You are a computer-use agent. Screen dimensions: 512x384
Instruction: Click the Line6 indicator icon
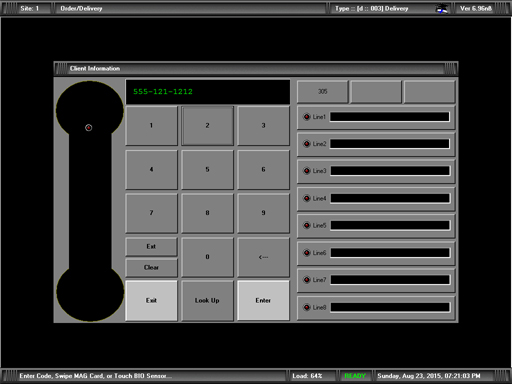[307, 253]
